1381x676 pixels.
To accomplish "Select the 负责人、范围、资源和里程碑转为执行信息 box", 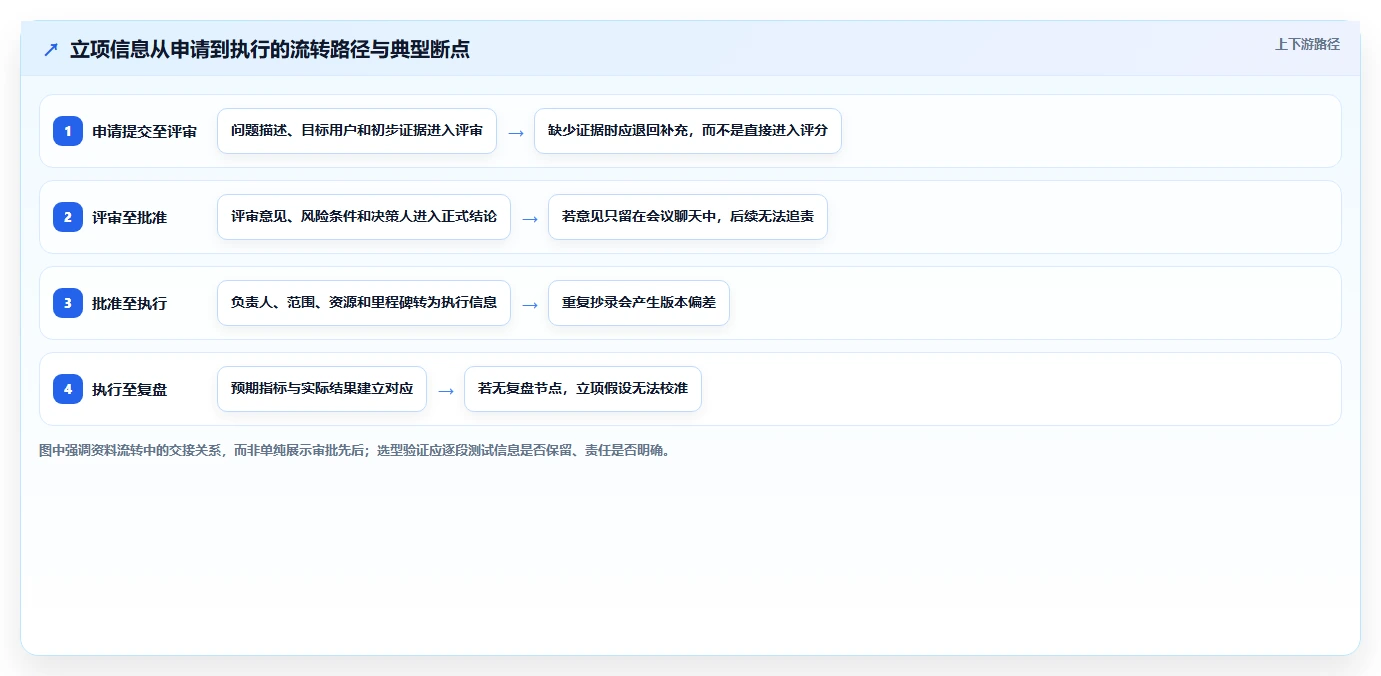I will click(364, 303).
